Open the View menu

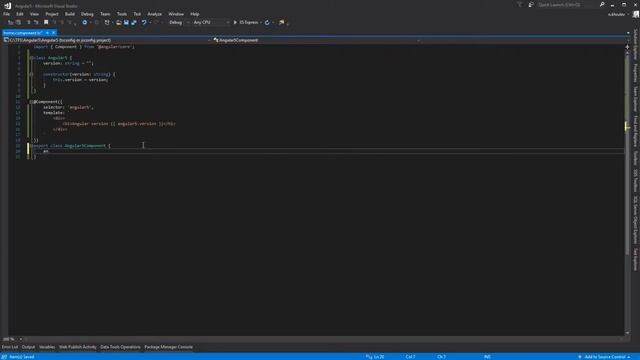coord(34,14)
